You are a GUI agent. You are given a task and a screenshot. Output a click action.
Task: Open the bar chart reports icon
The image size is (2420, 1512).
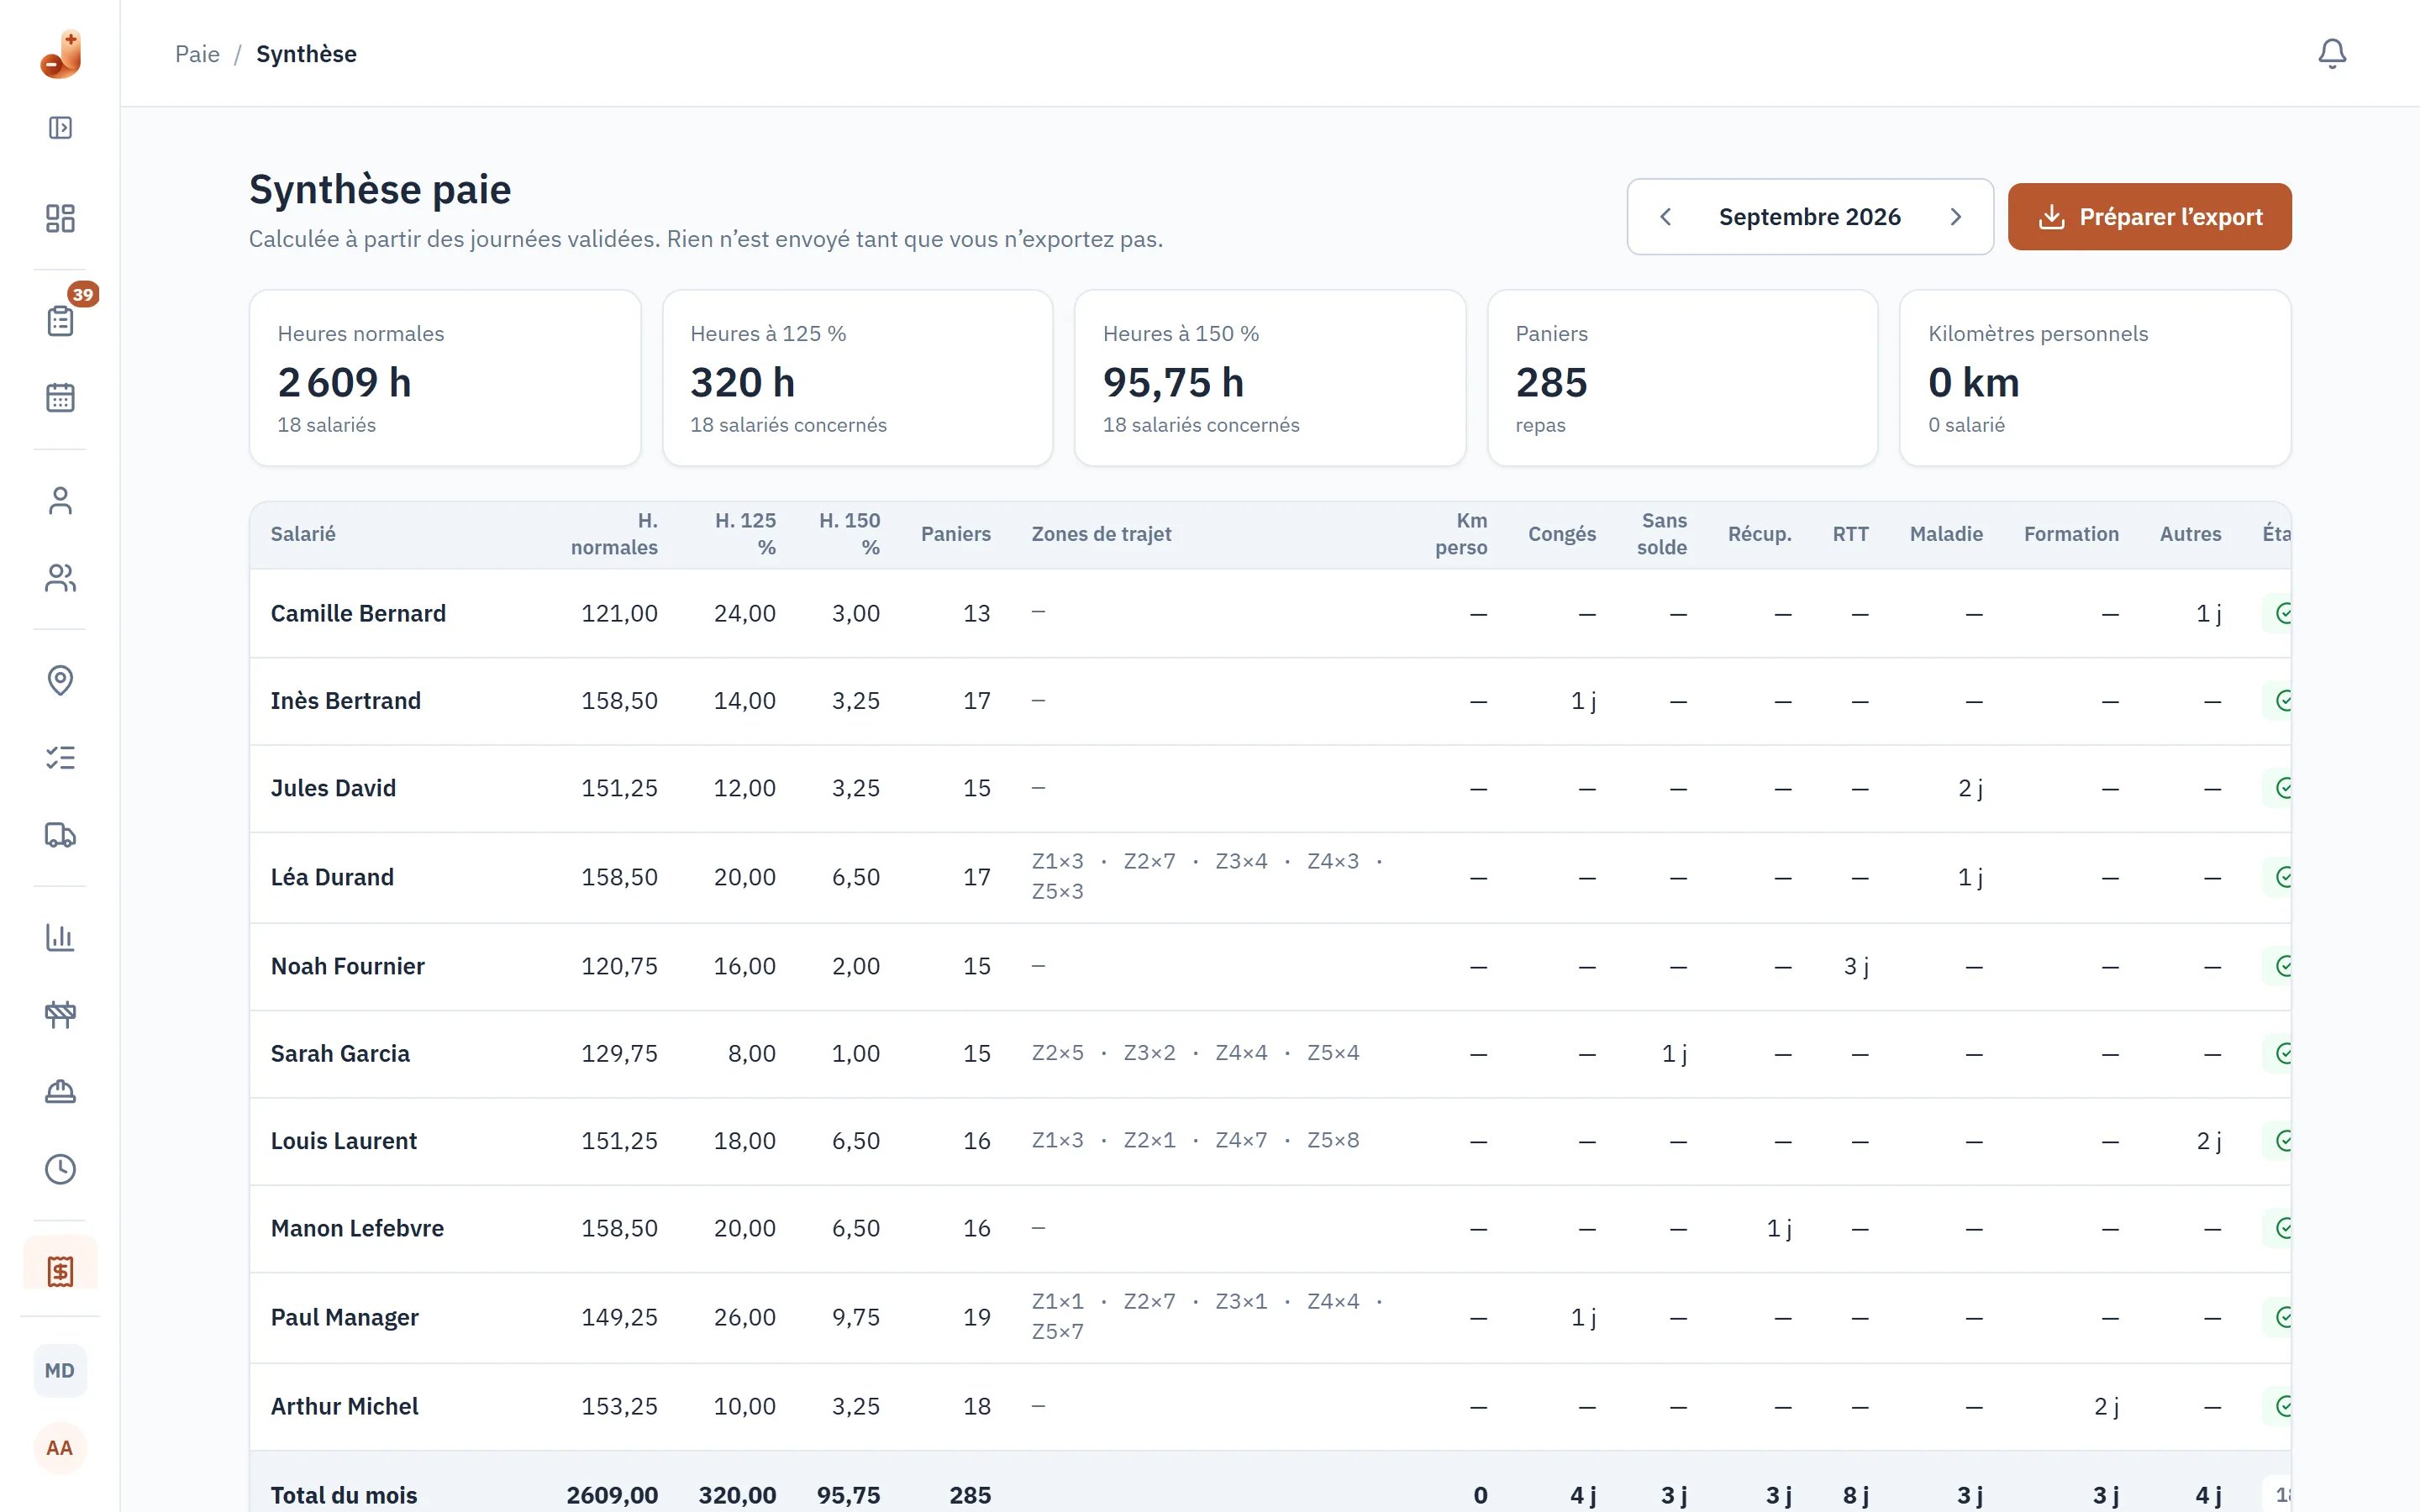tap(60, 937)
